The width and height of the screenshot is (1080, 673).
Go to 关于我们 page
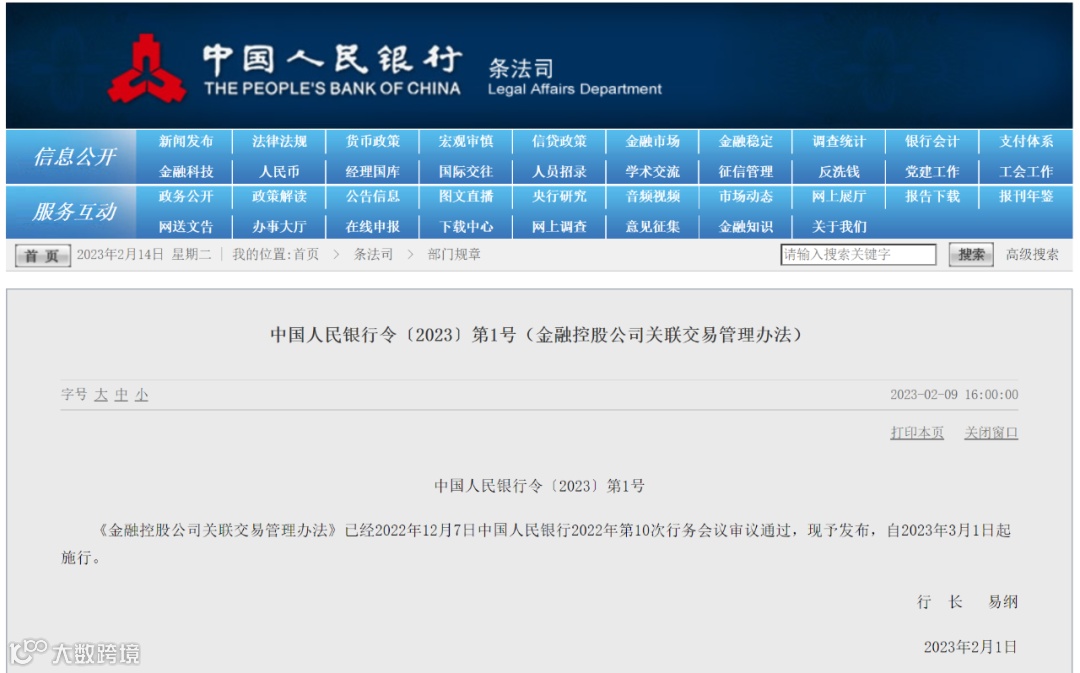839,227
